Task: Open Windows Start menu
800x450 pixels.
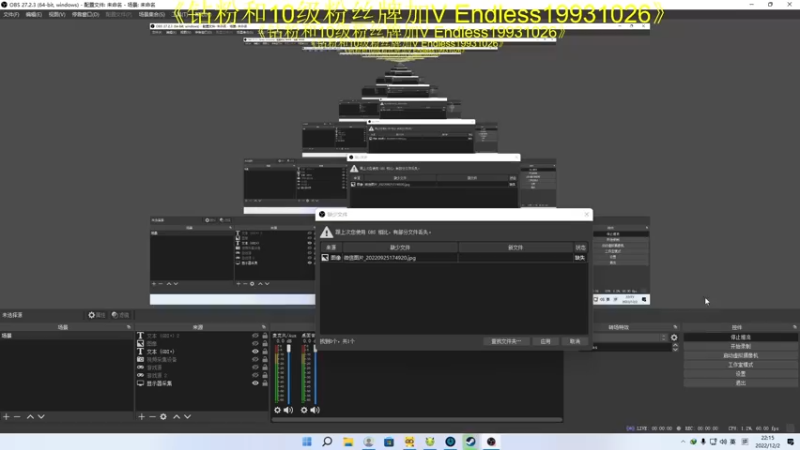Action: [307, 441]
